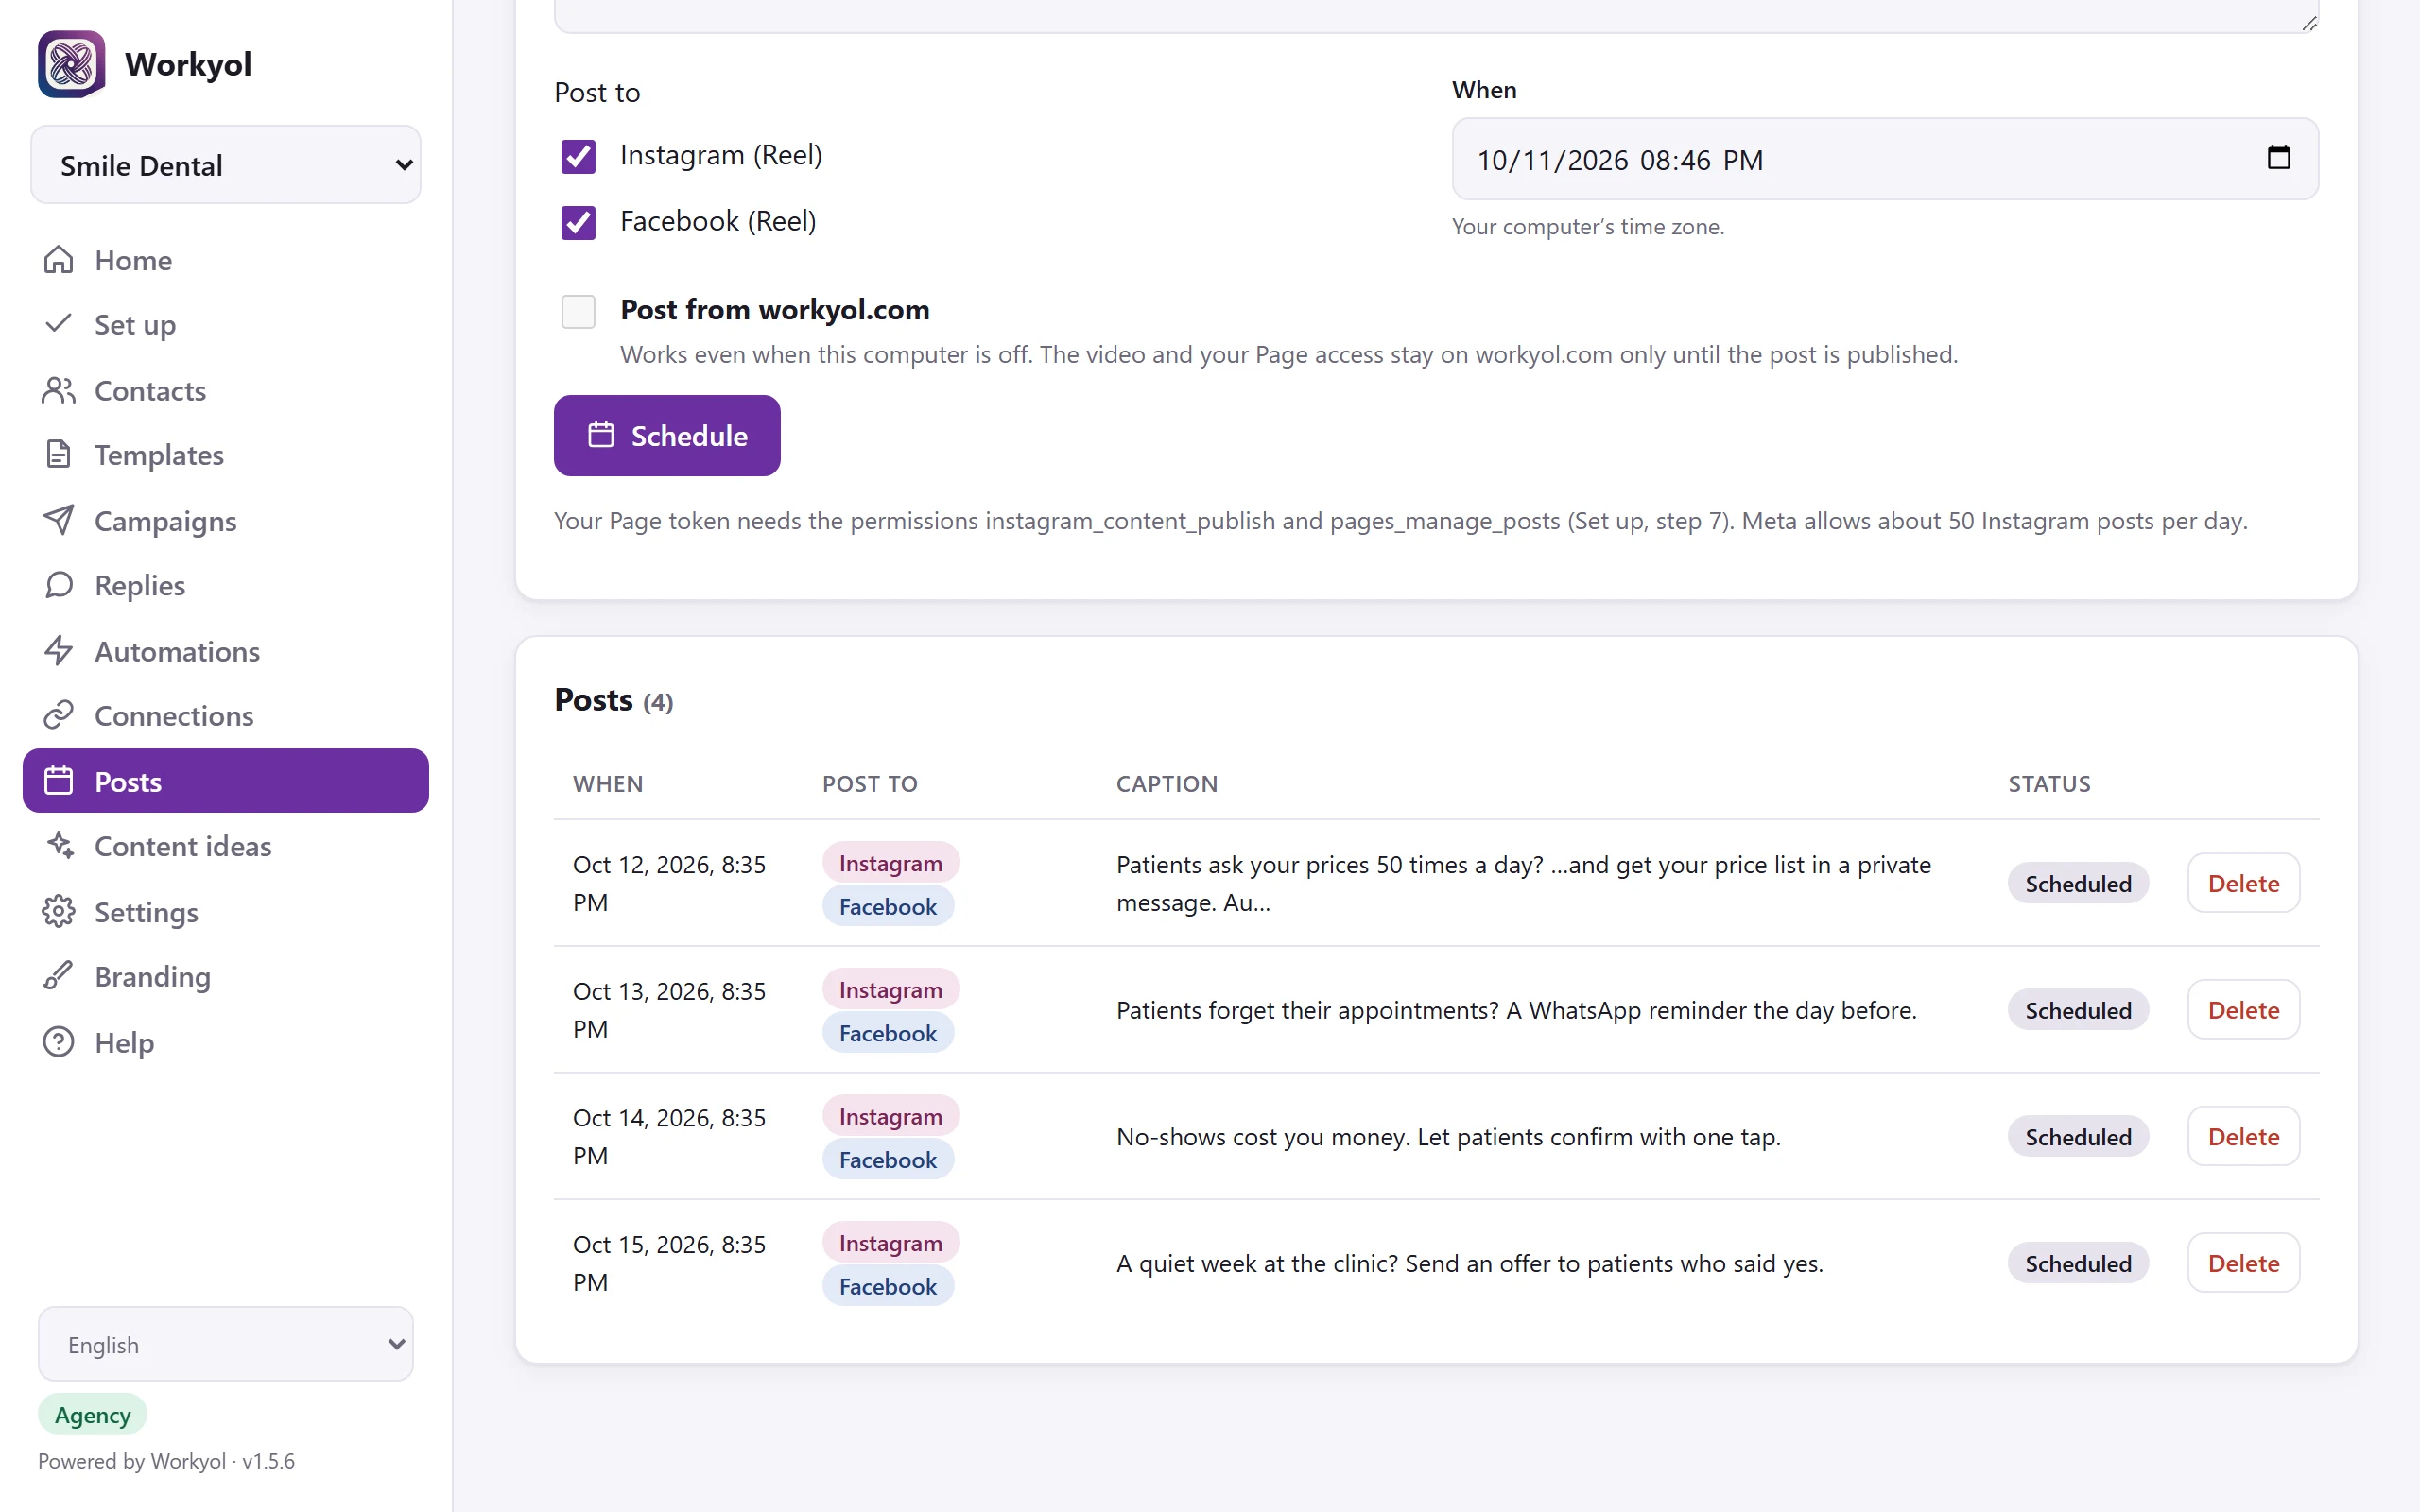The width and height of the screenshot is (2420, 1512).
Task: Open the date picker calendar icon
Action: coord(2279,158)
